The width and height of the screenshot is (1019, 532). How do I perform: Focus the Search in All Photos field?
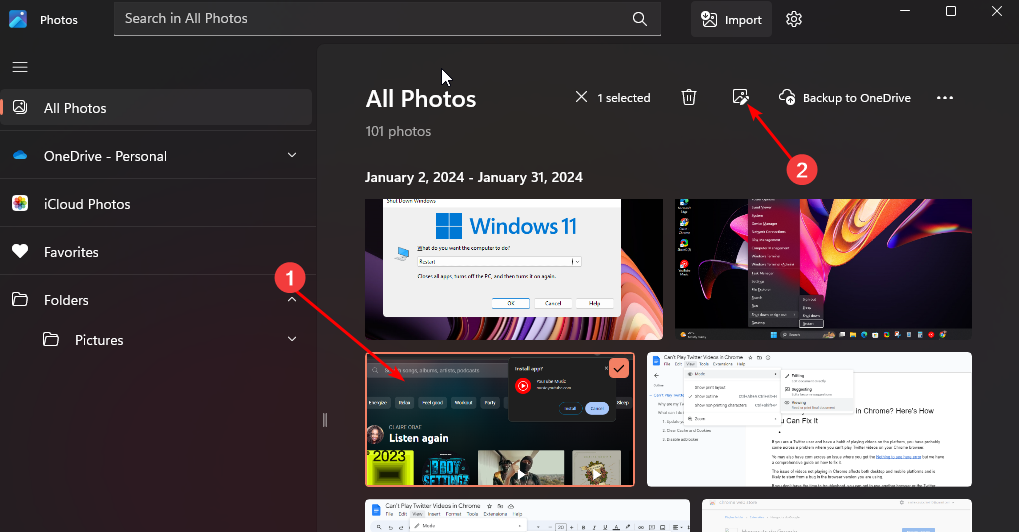[387, 18]
